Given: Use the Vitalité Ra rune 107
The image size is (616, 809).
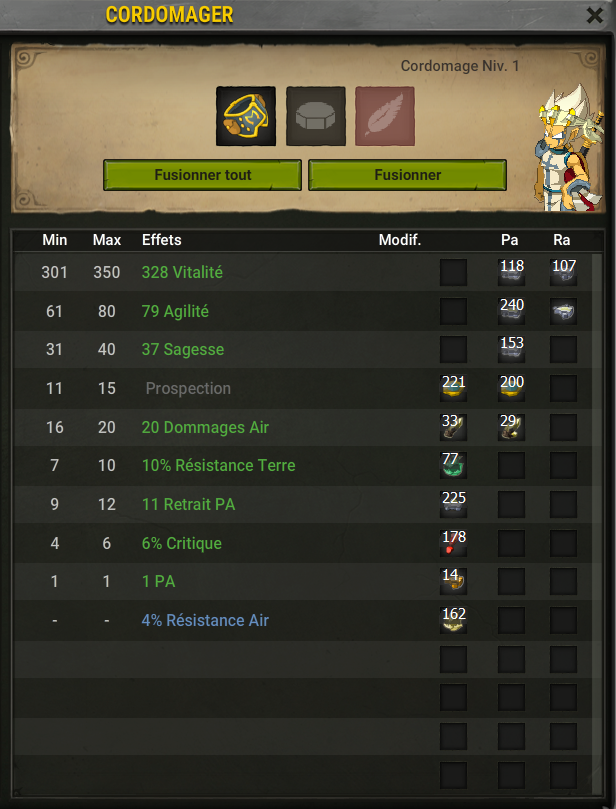Looking at the screenshot, I should [563, 272].
